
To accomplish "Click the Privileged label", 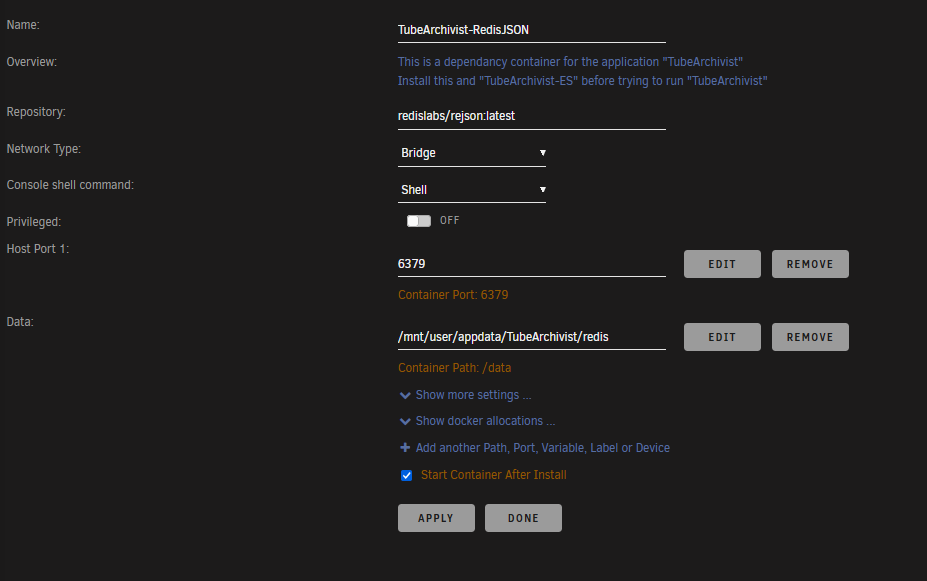I will point(34,222).
